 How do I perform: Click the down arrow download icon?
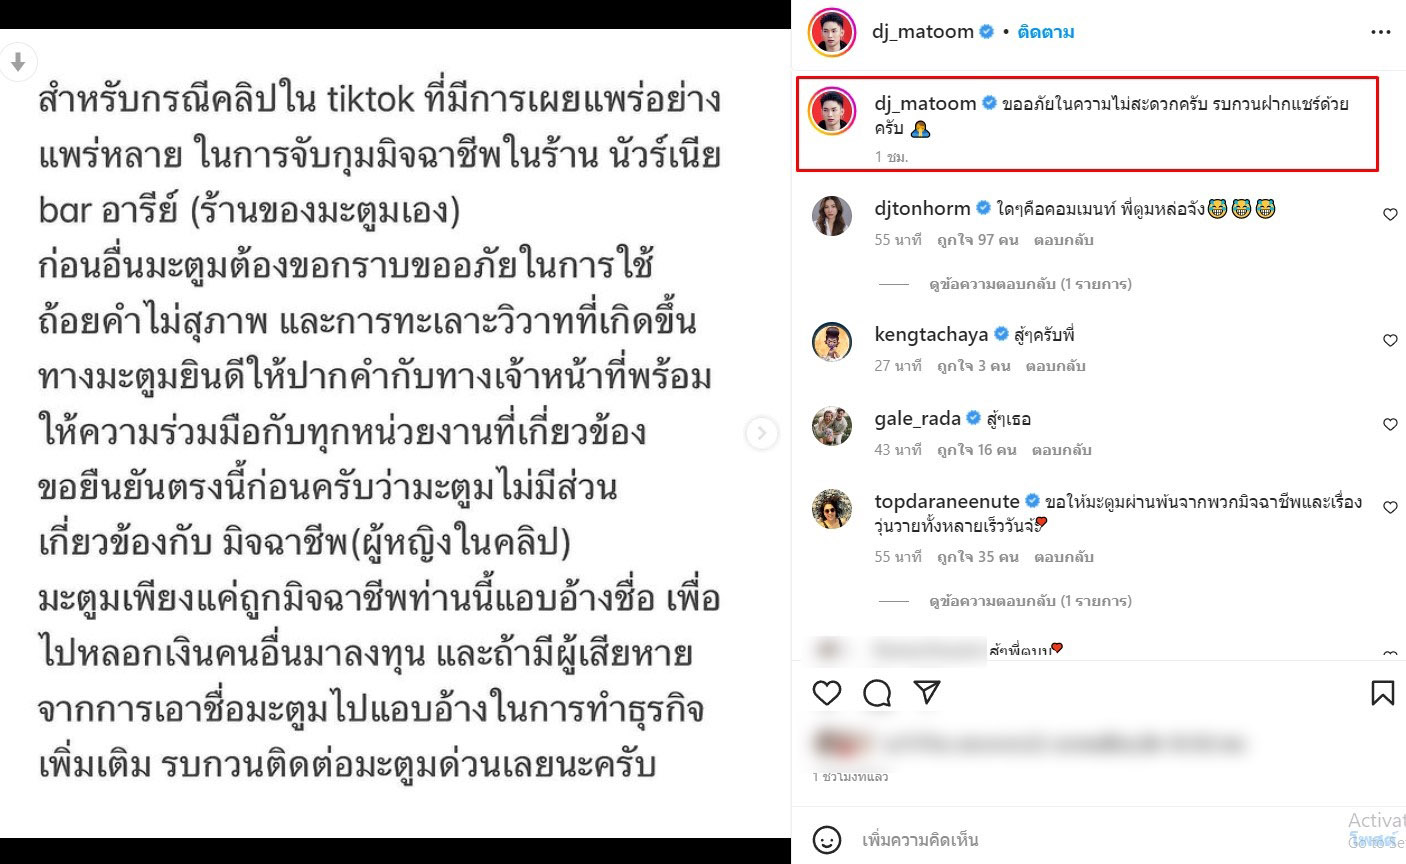[x=17, y=62]
